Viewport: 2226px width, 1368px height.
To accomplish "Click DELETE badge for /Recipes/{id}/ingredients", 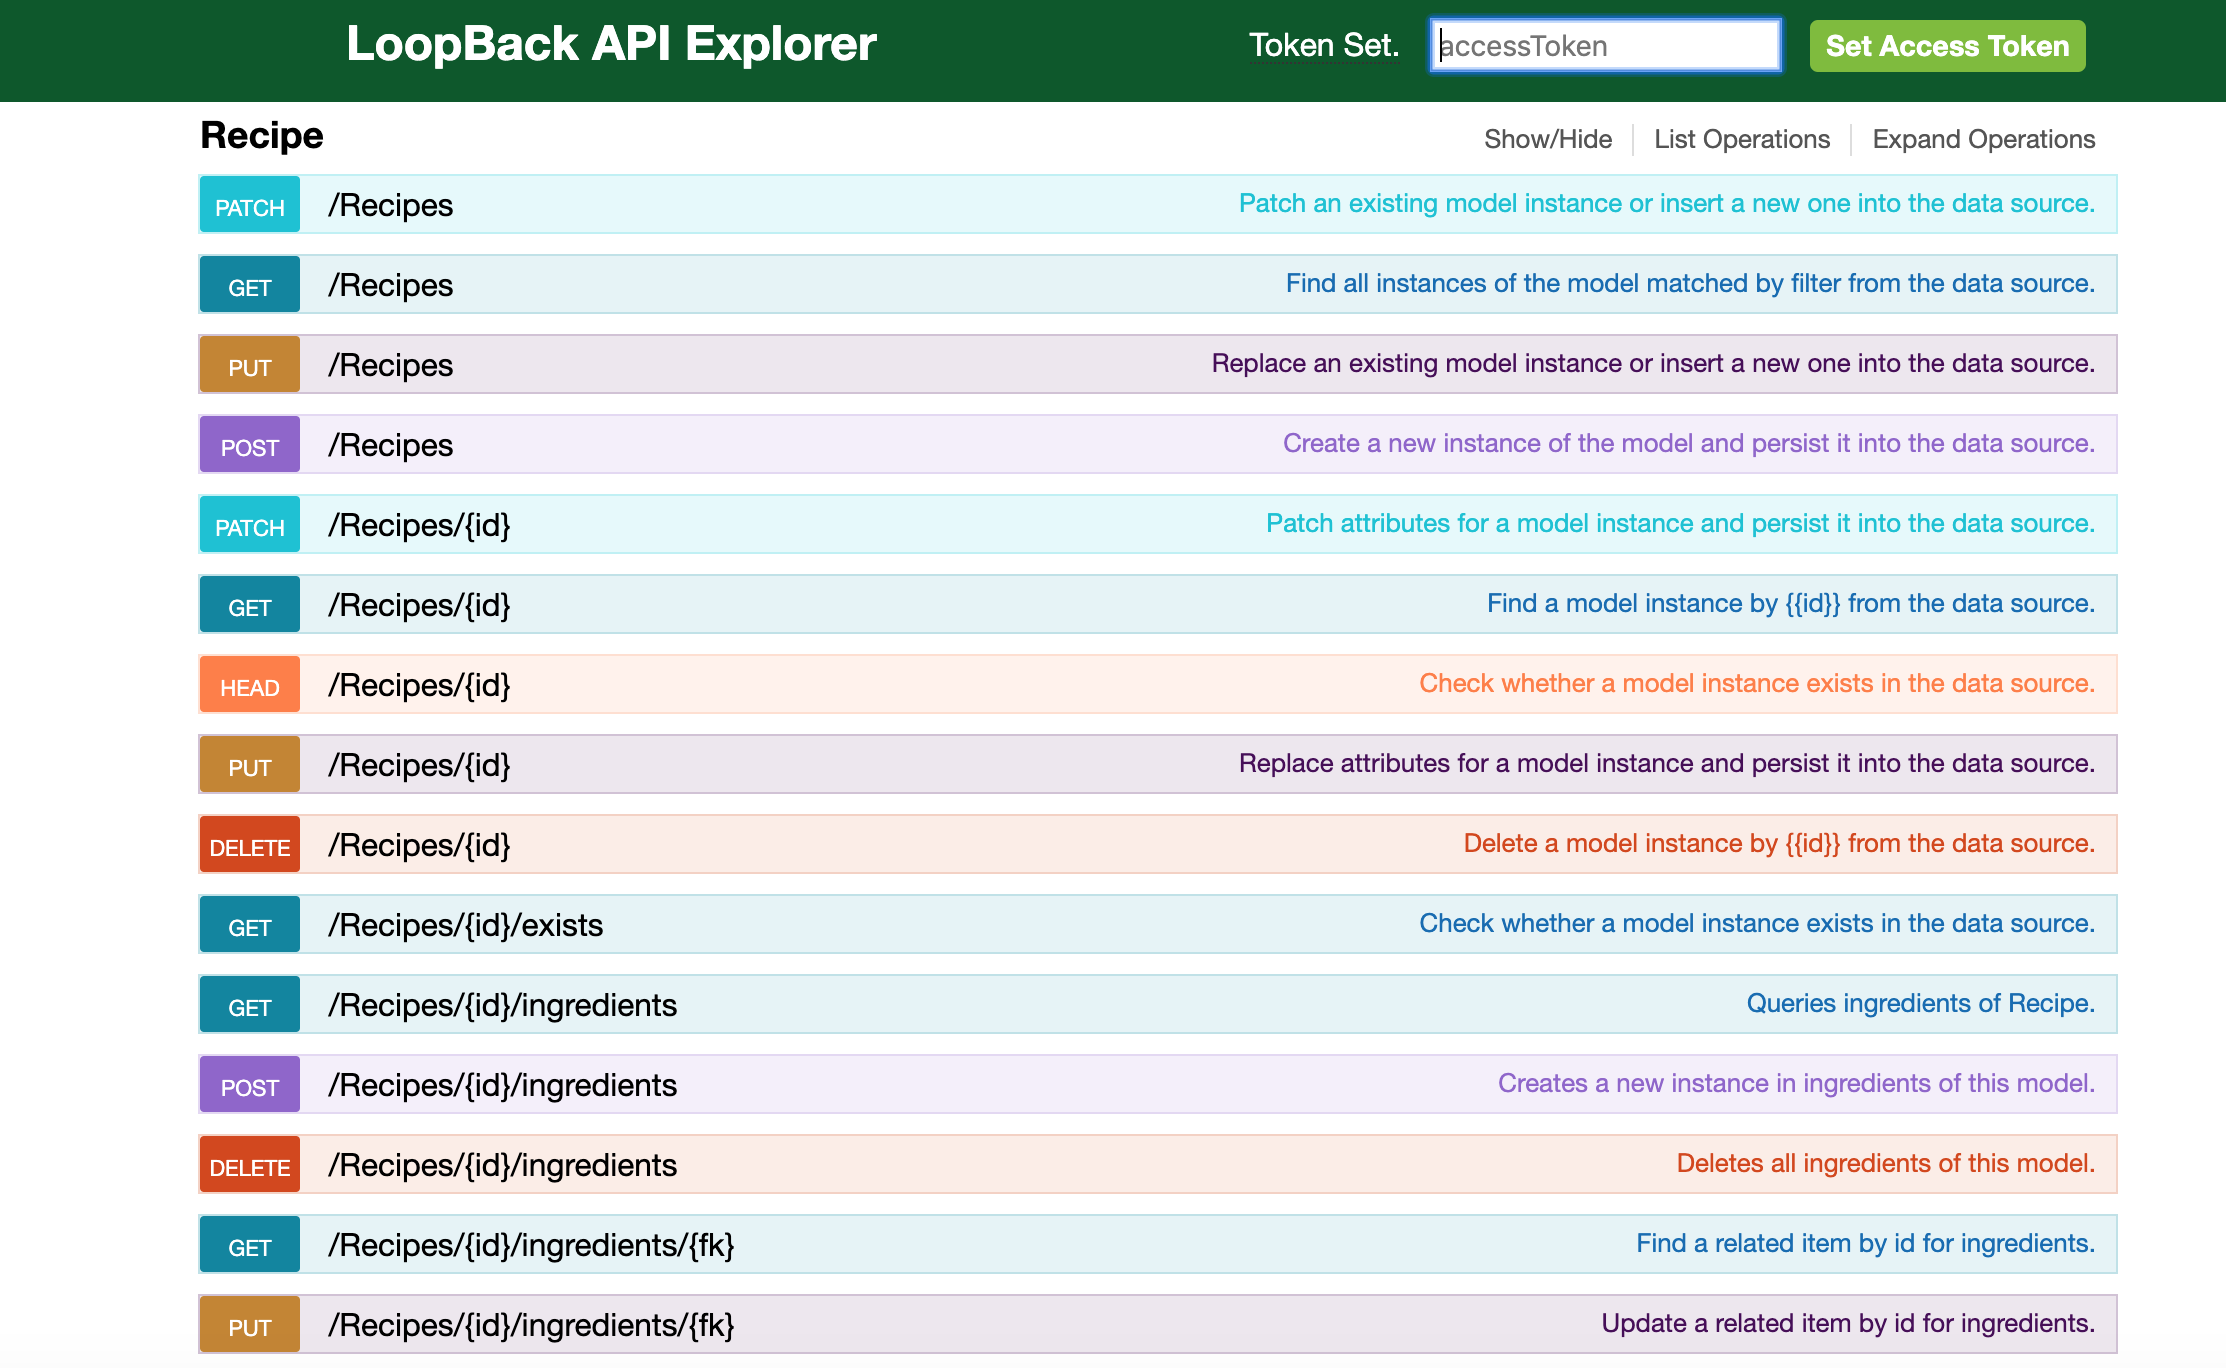I will coord(249,1165).
